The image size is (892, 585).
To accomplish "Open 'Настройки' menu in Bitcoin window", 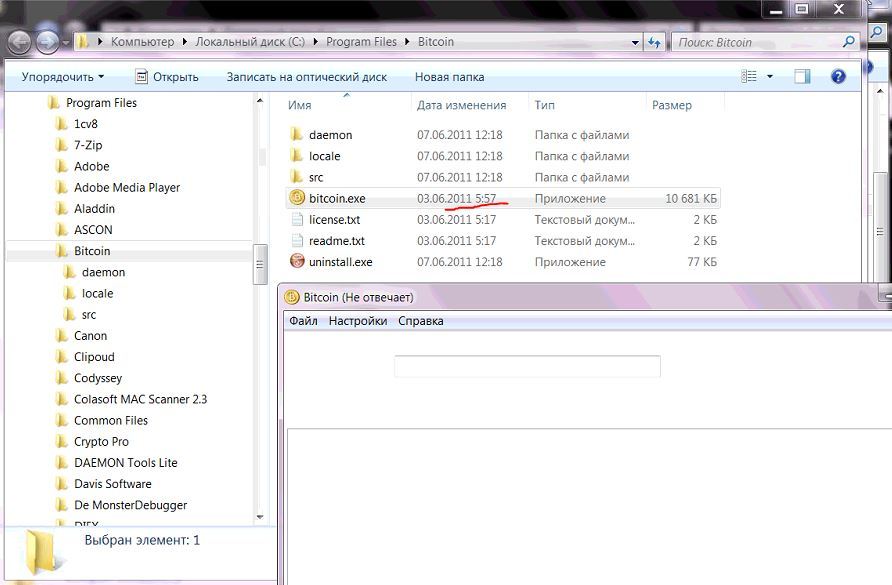I will pos(358,321).
